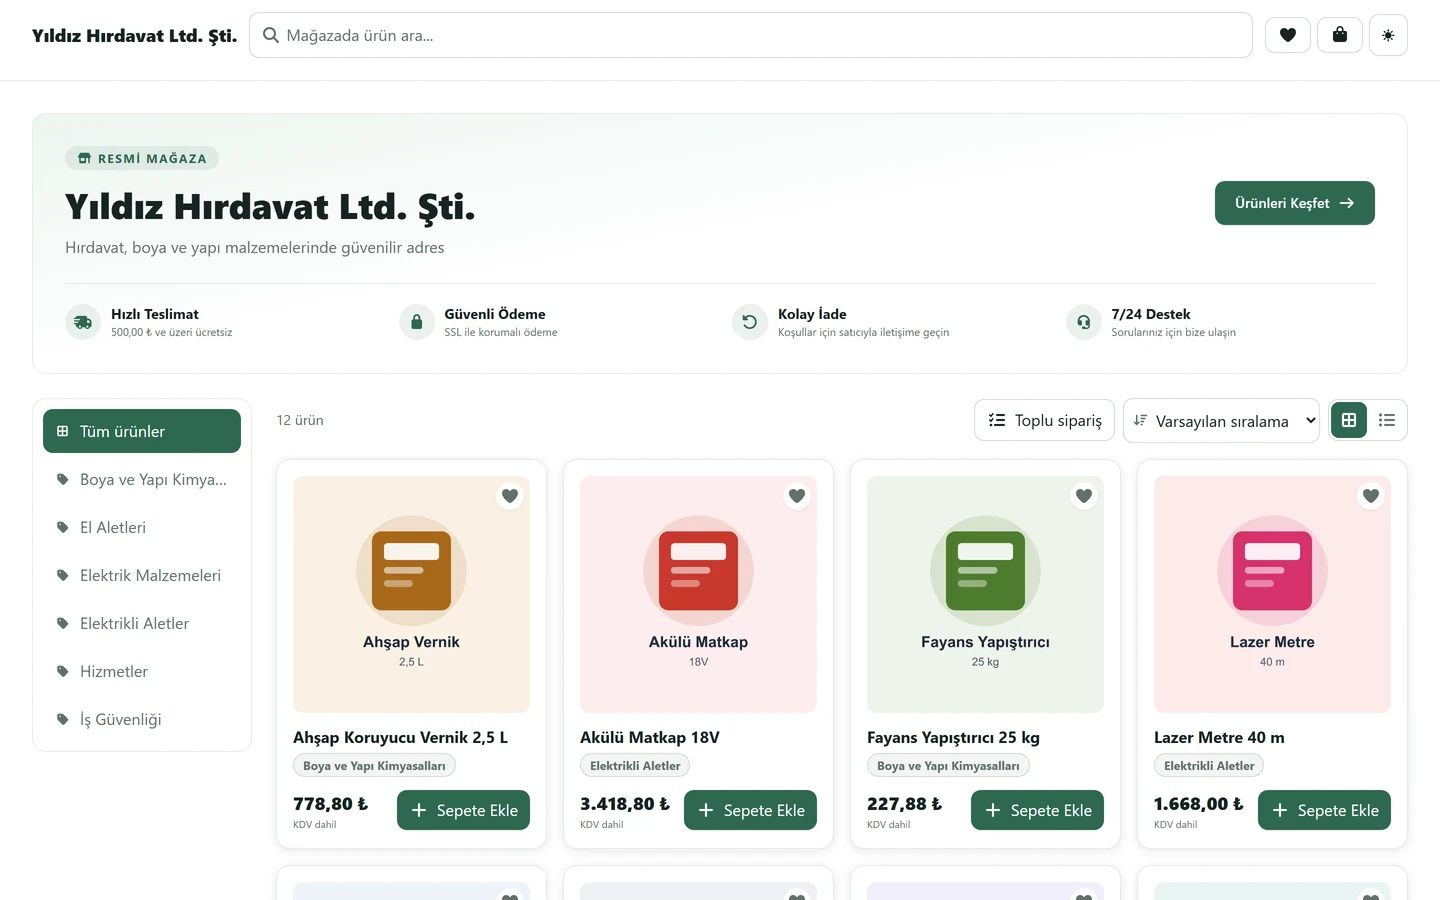Image resolution: width=1440 pixels, height=900 pixels.
Task: Favorite the Lazer Metre product heart
Action: click(1371, 496)
